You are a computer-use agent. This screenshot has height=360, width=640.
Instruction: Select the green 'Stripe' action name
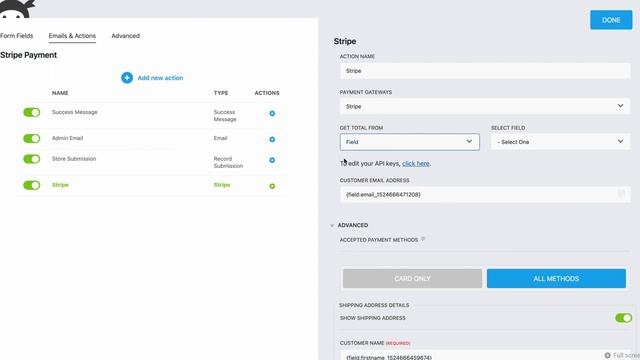point(60,185)
